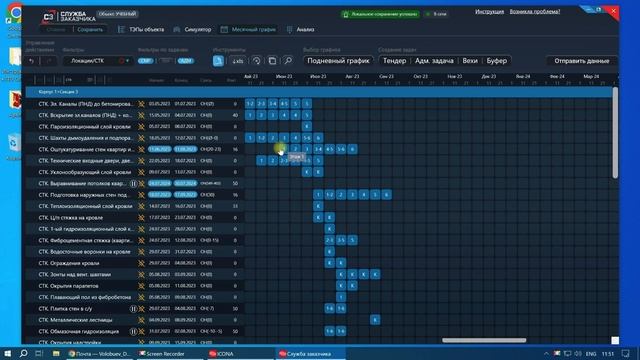640x360 pixels.
Task: Click crossed-tools icon on Окрытия парапетов row
Action: point(141,286)
